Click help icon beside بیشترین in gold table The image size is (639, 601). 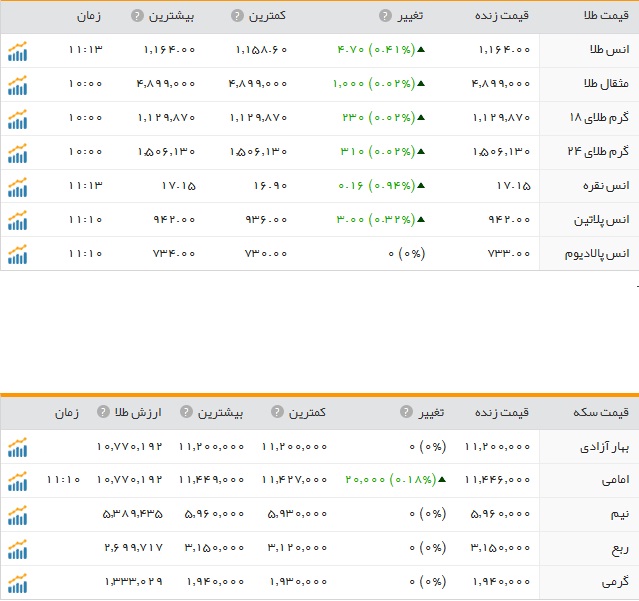pyautogui.click(x=137, y=16)
